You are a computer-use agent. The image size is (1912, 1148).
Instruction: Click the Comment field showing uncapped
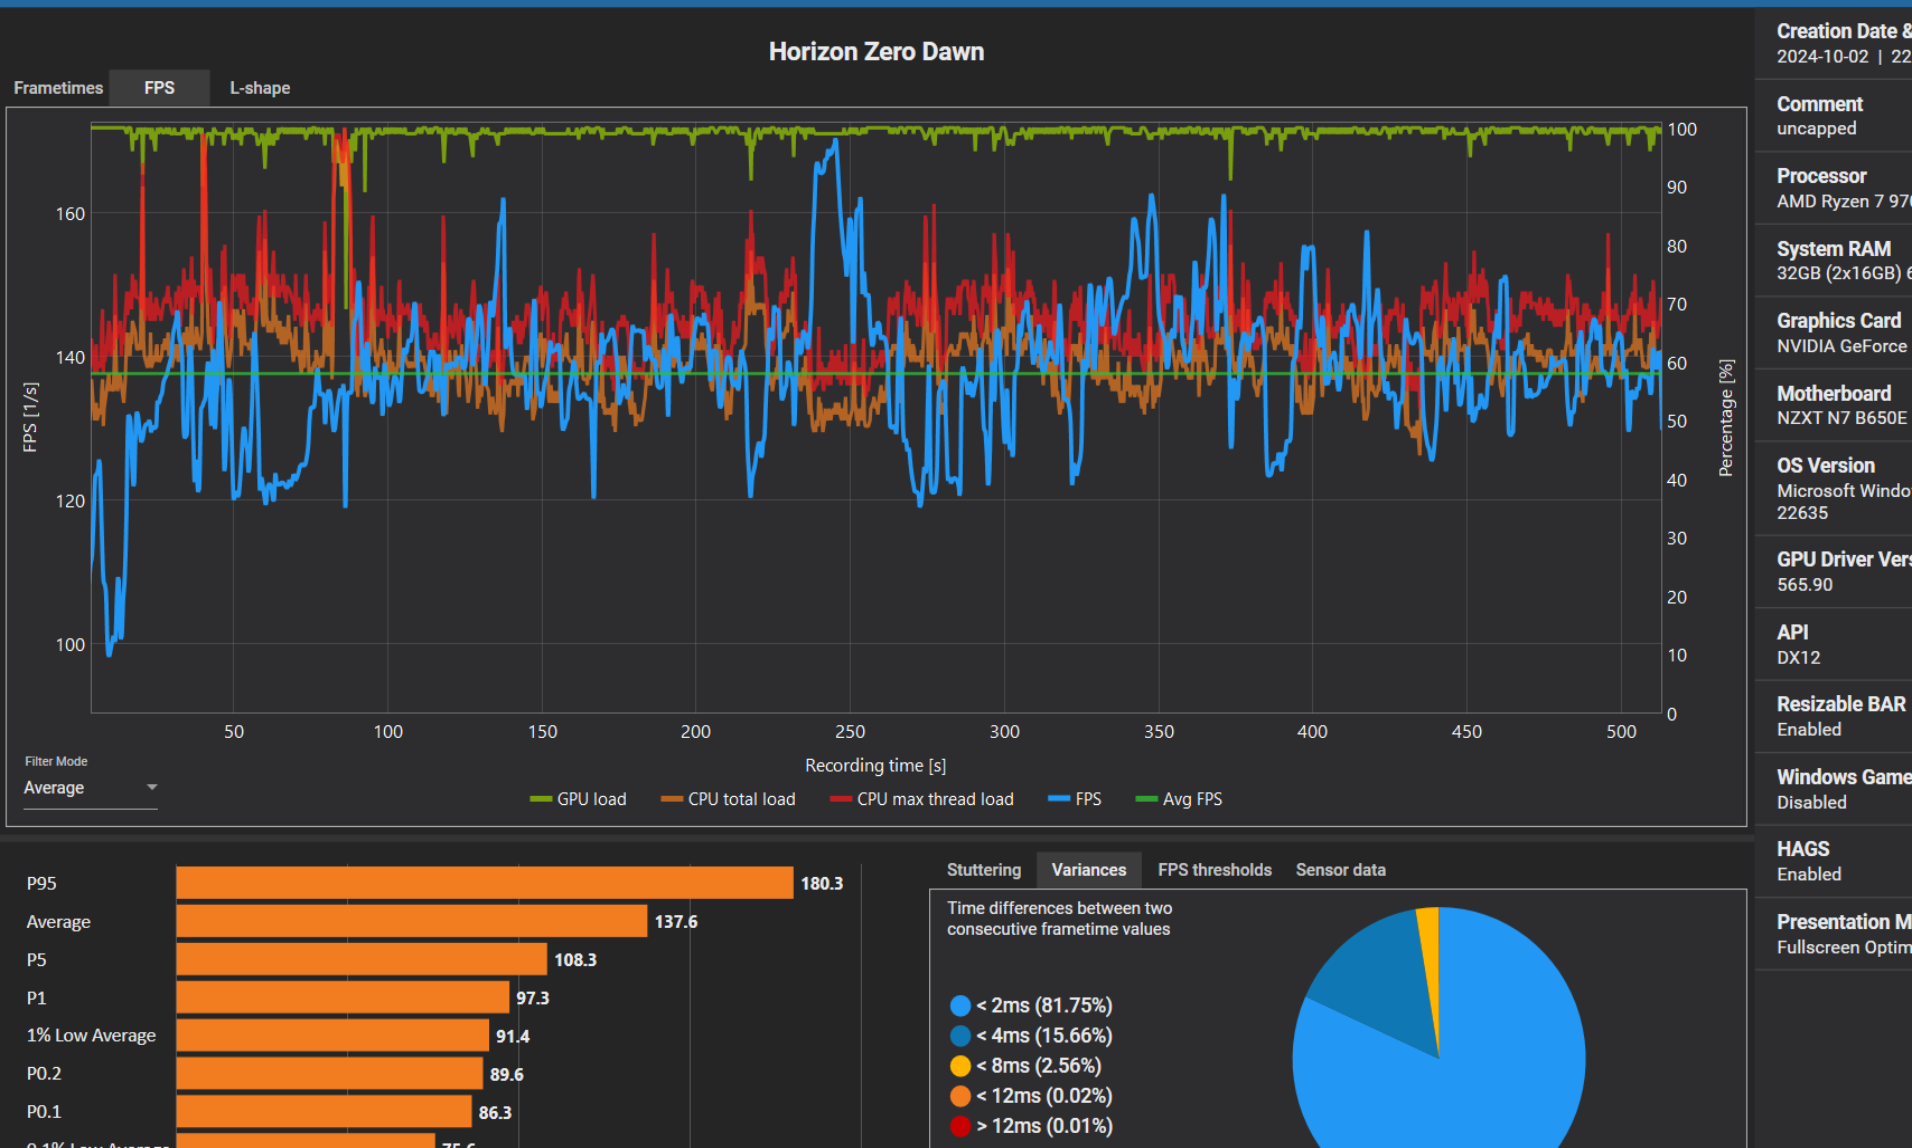1833,116
